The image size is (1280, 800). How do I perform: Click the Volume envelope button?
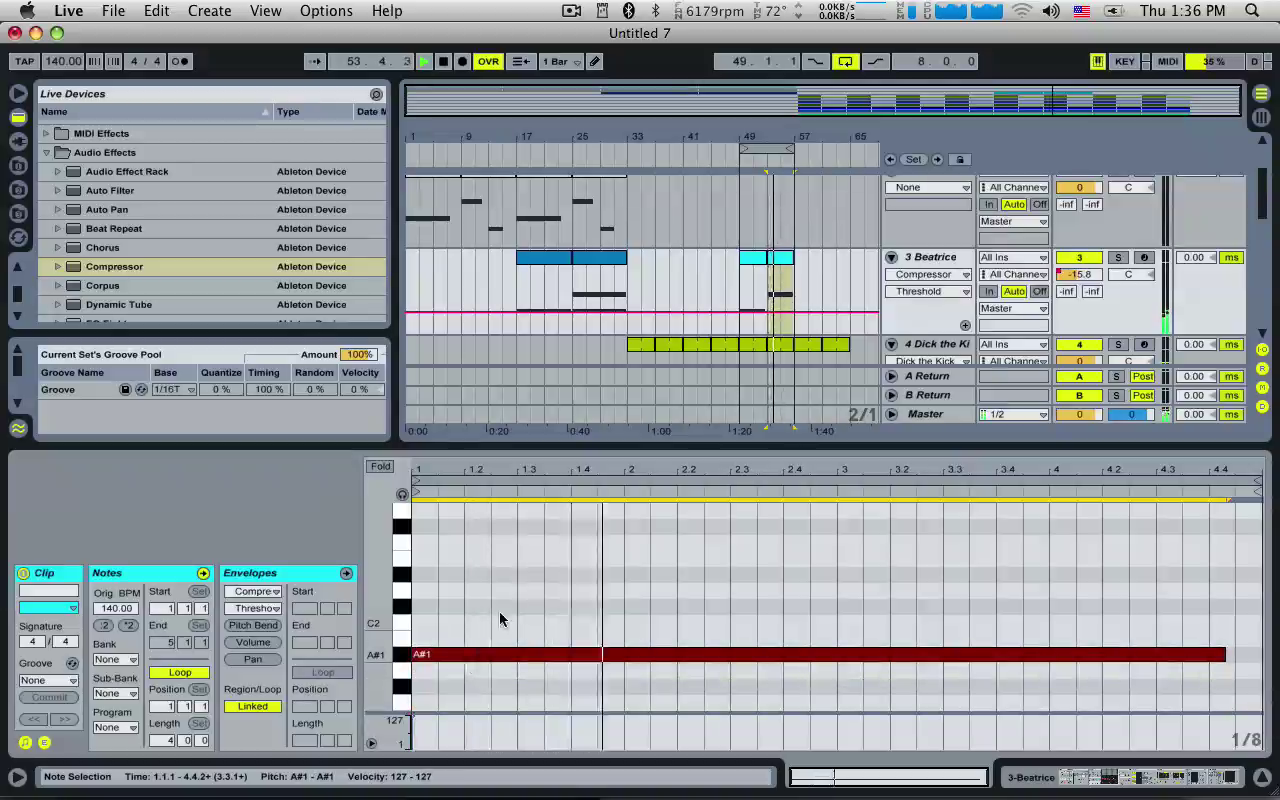coord(253,642)
